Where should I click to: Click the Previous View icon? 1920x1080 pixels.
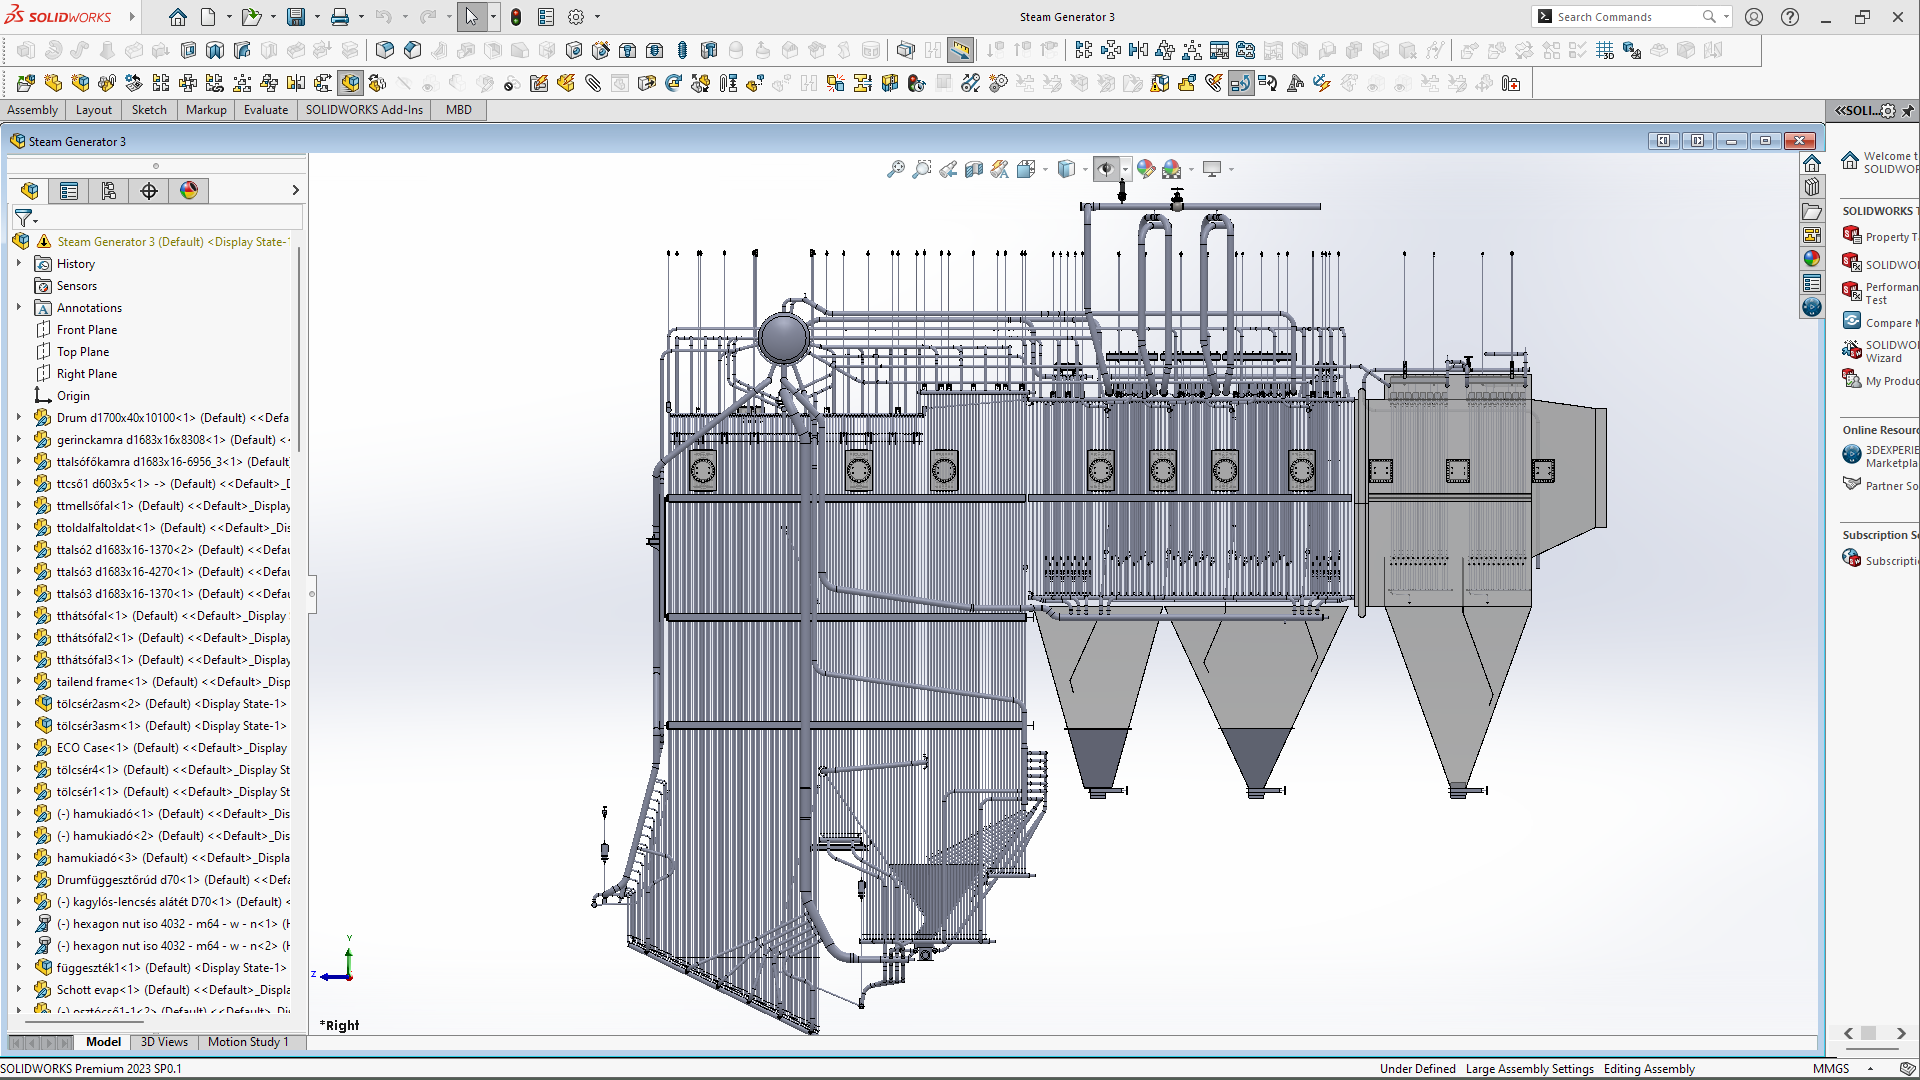[948, 169]
